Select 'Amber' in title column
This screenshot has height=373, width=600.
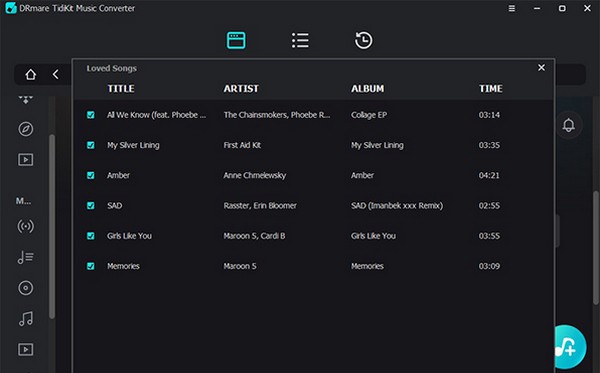pyautogui.click(x=118, y=175)
